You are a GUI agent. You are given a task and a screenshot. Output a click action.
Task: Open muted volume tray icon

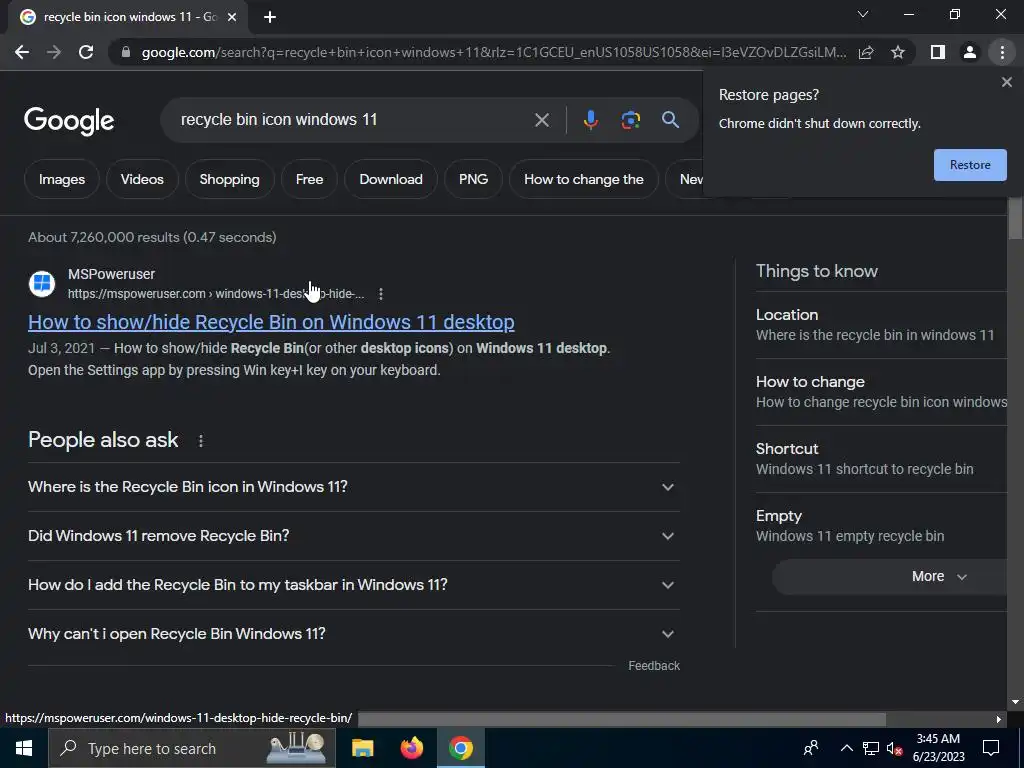click(895, 748)
